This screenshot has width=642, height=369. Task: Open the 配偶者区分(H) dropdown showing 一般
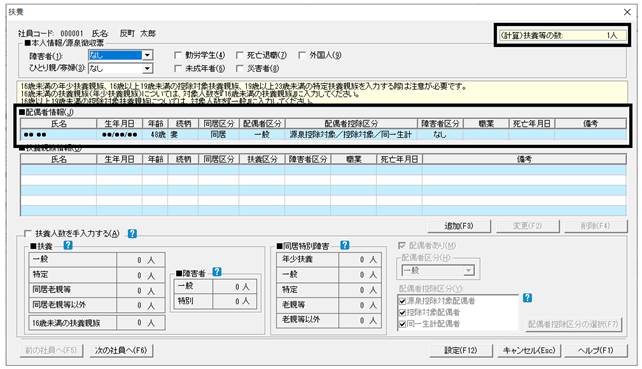pyautogui.click(x=469, y=270)
